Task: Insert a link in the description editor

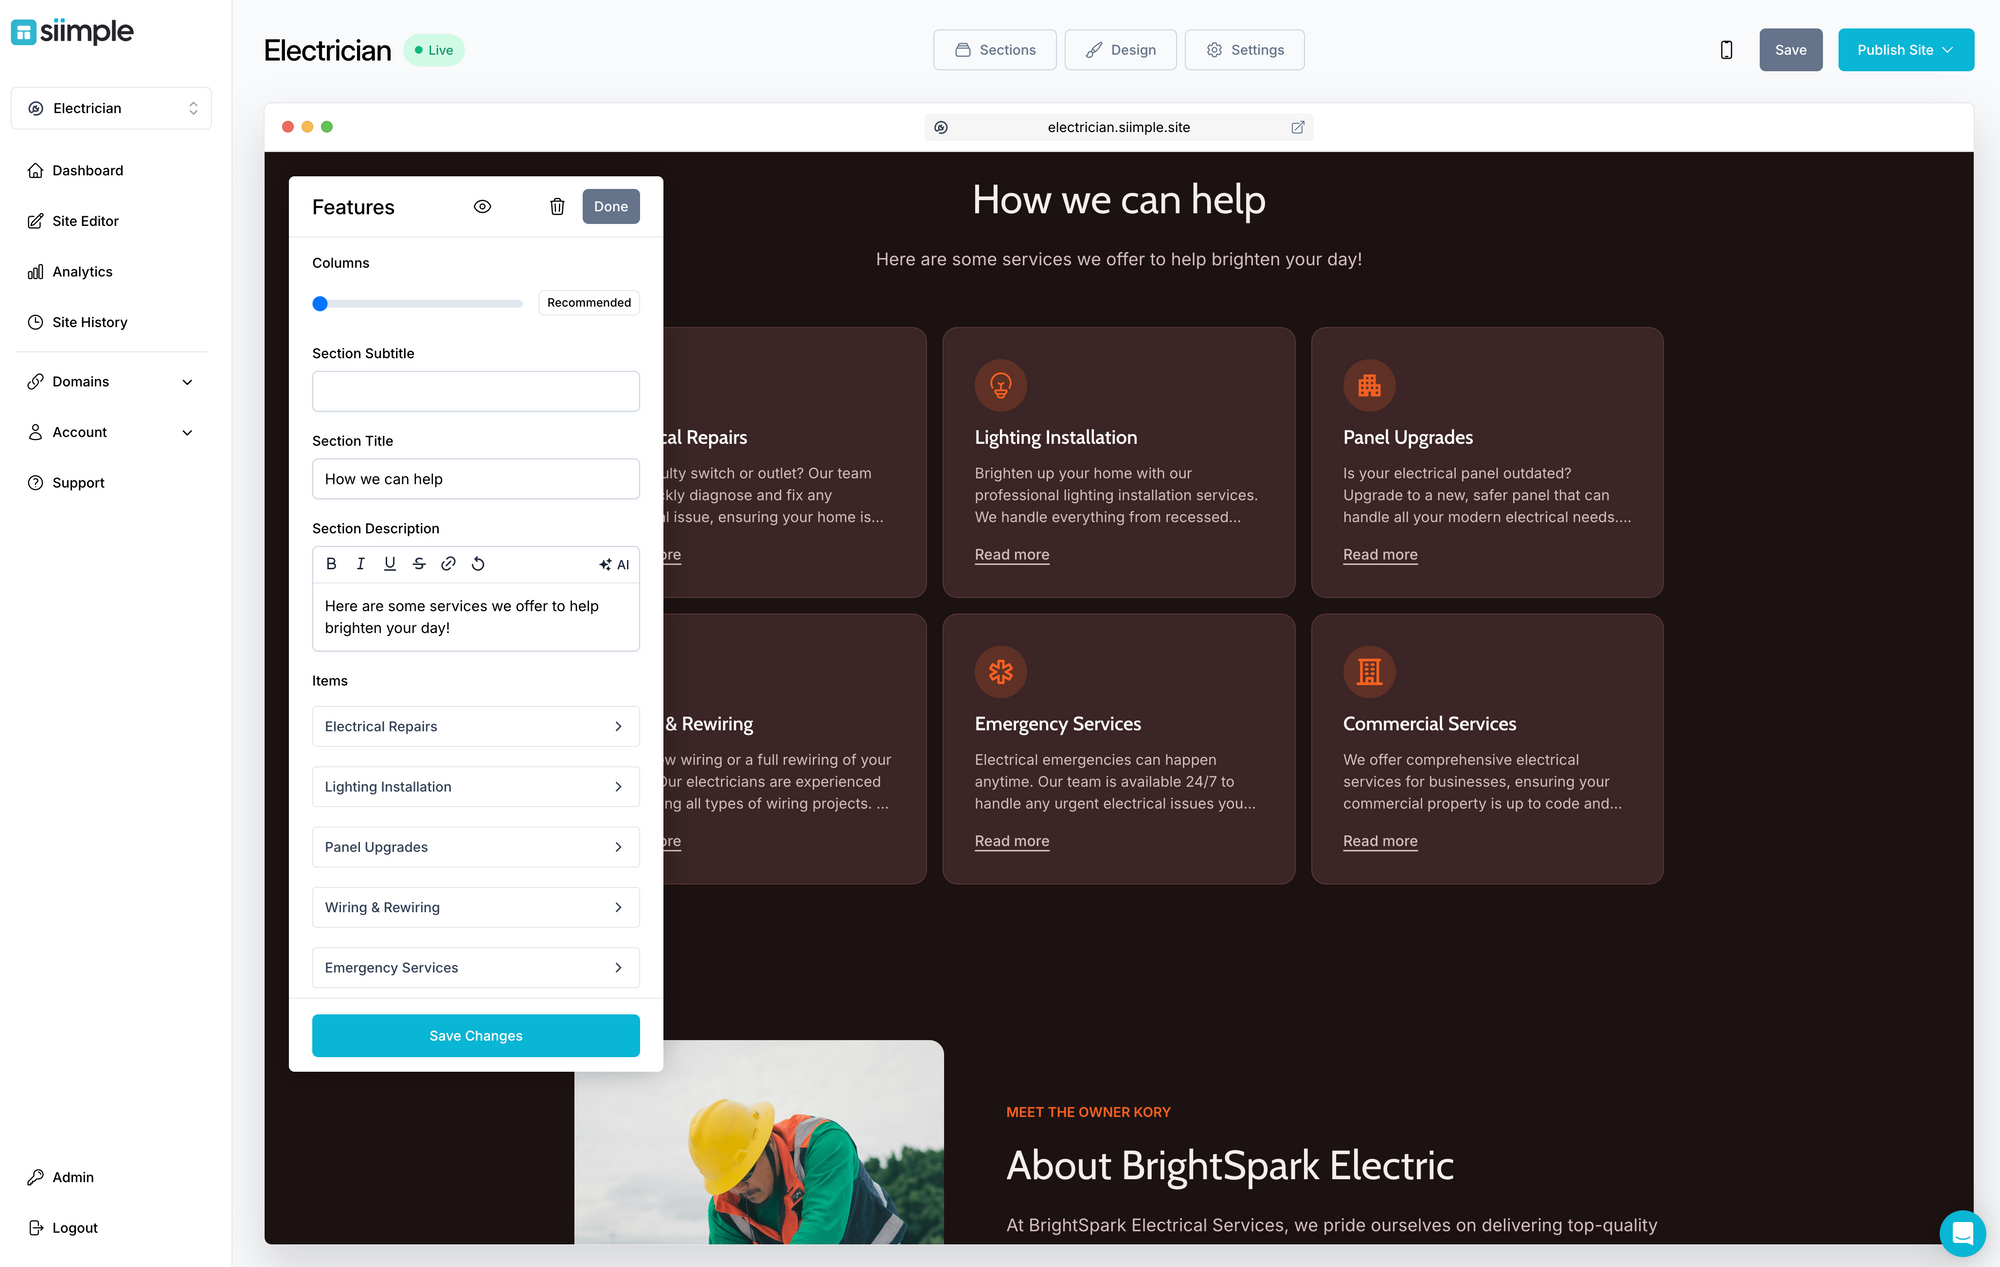Action: pyautogui.click(x=448, y=564)
